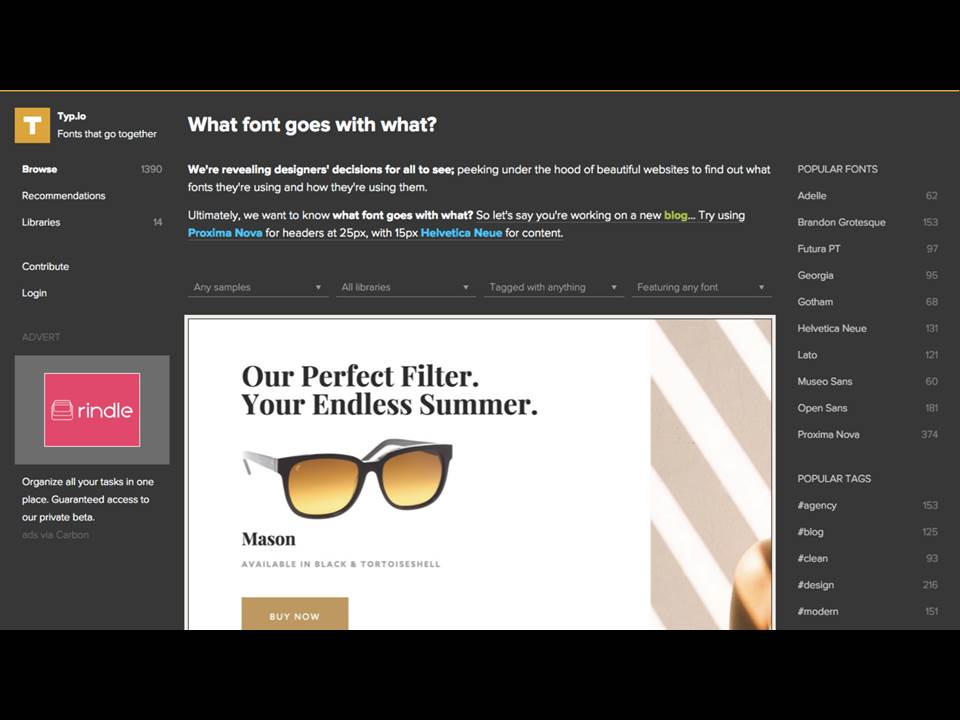Open the Contribute page
The image size is (960, 720).
click(45, 266)
